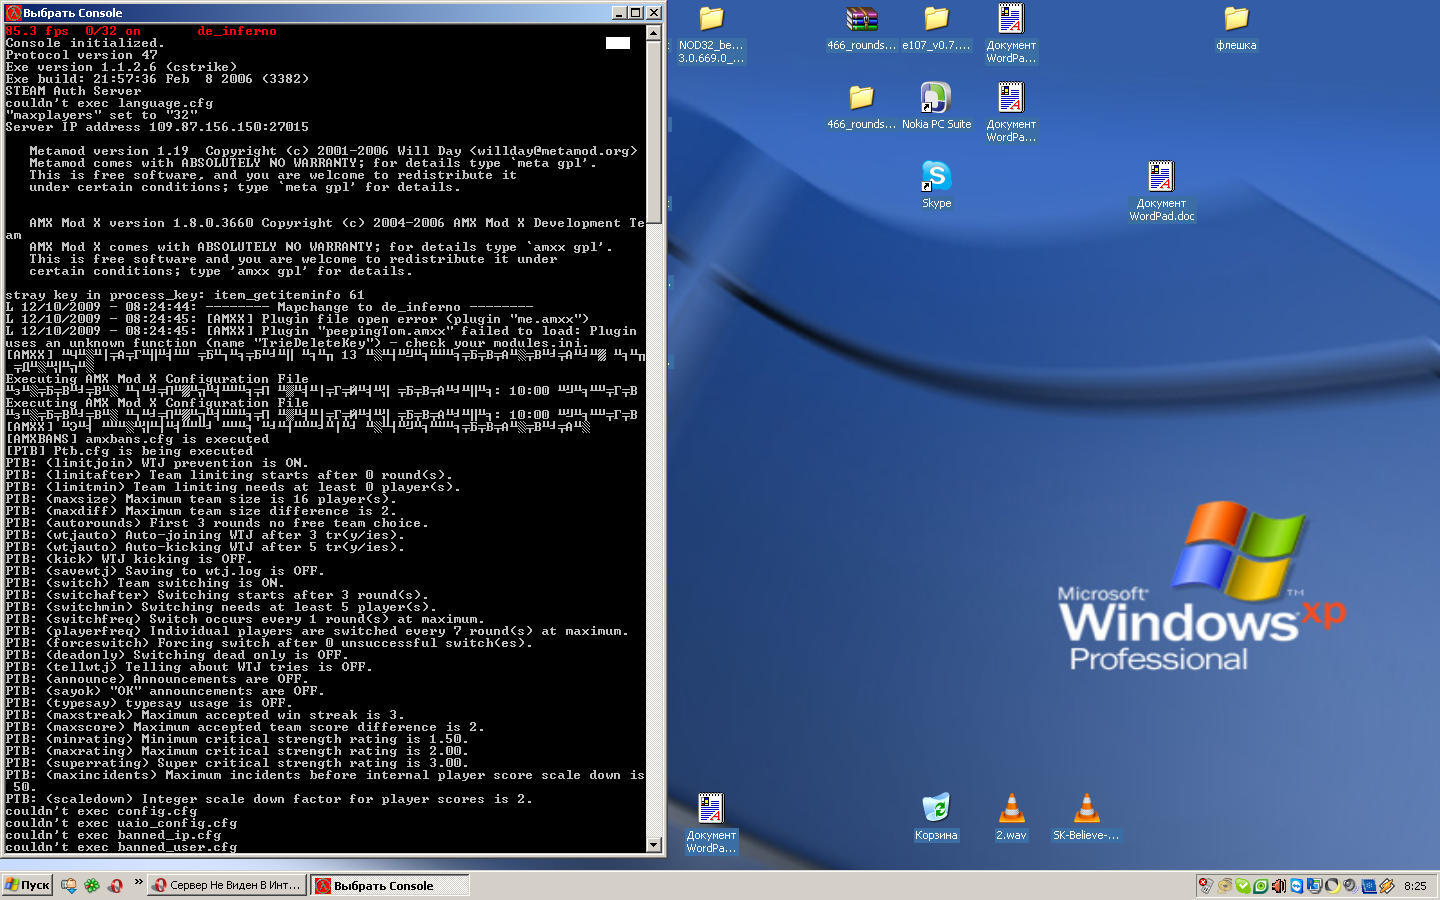Maximize the Console window
Viewport: 1440px width, 900px height.
coord(635,13)
